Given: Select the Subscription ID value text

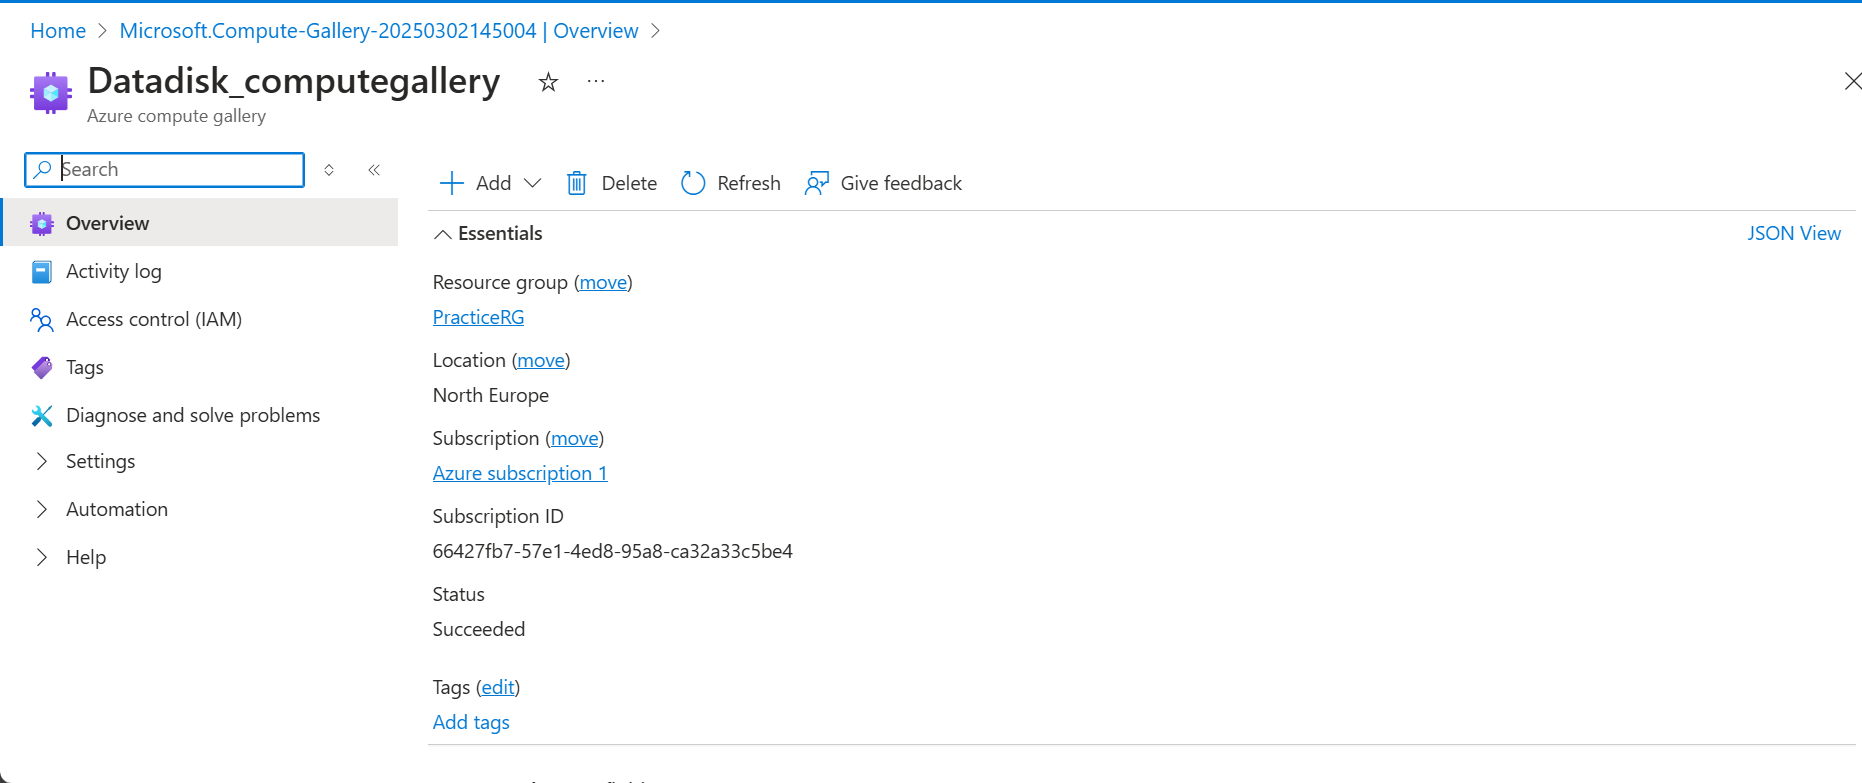Looking at the screenshot, I should tap(613, 551).
